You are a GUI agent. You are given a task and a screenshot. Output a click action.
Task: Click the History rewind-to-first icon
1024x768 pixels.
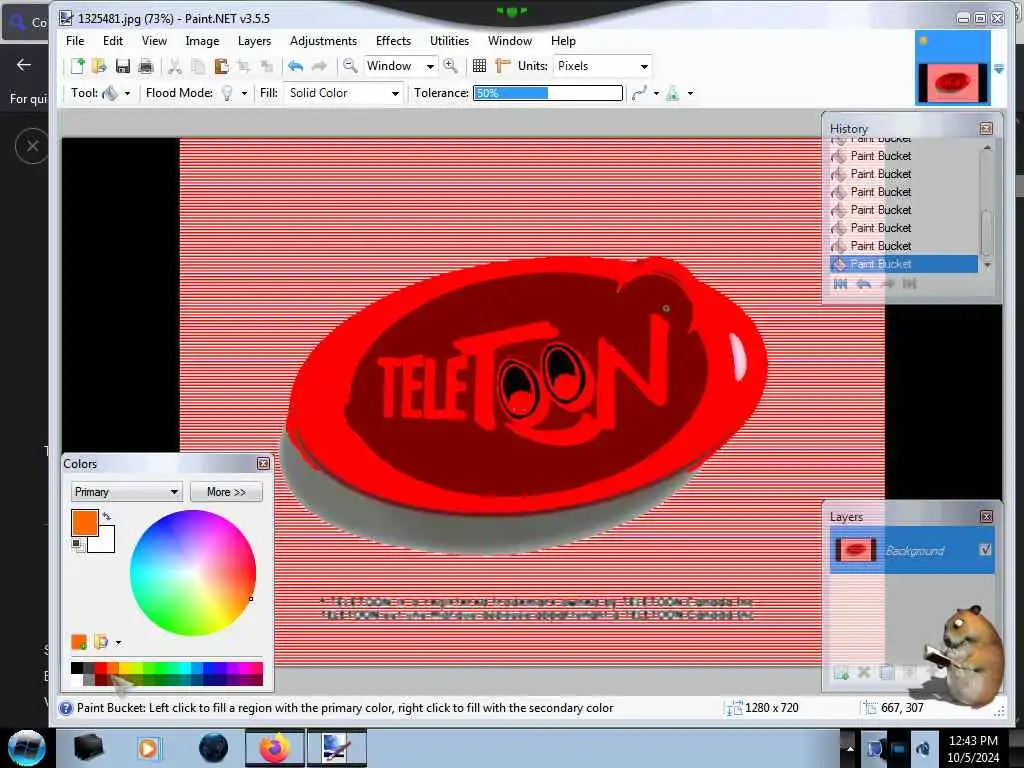[x=840, y=283]
